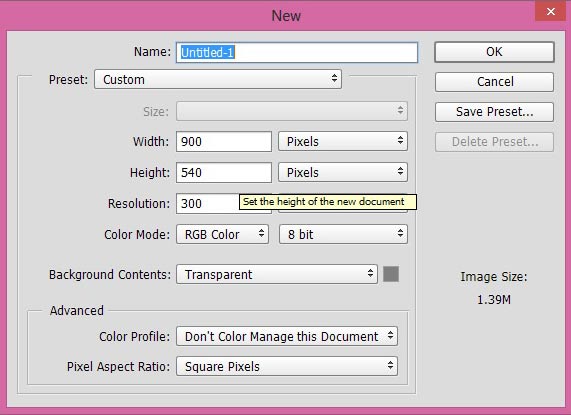Open Background Contents Transparent dropdown
Screen dimensions: 571x415
tap(277, 274)
